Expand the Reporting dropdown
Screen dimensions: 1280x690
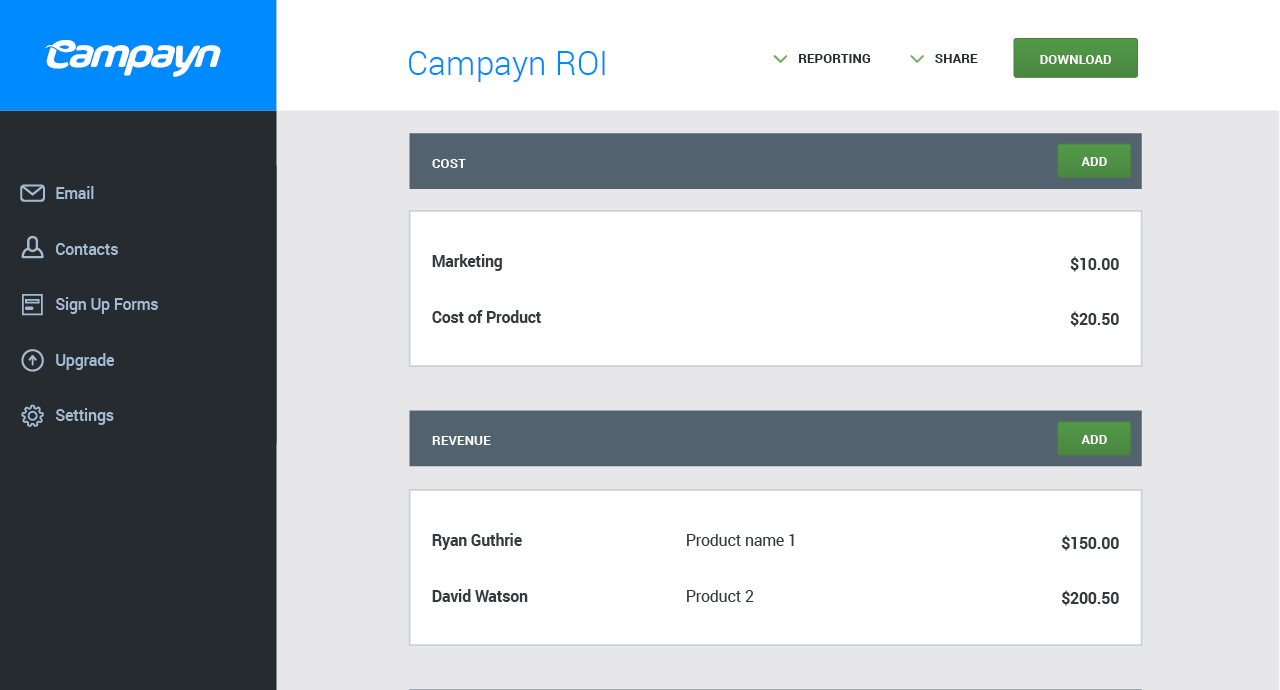click(822, 59)
